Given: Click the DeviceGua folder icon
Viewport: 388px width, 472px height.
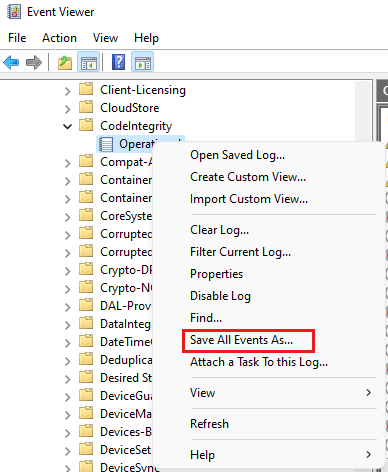Looking at the screenshot, I should tap(86, 395).
